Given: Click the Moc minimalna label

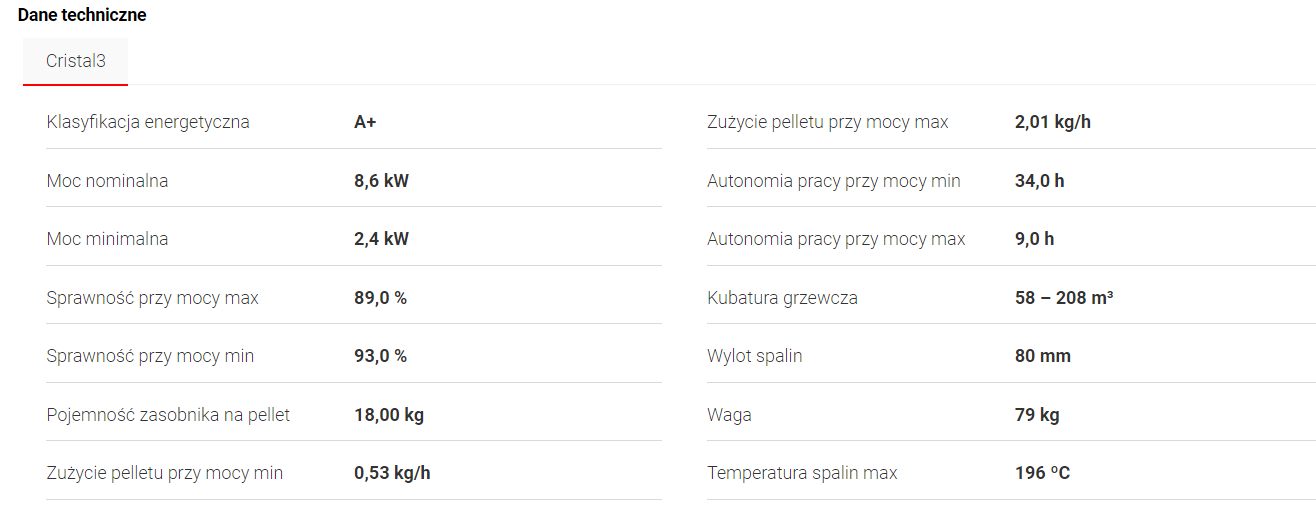Looking at the screenshot, I should click(107, 239).
